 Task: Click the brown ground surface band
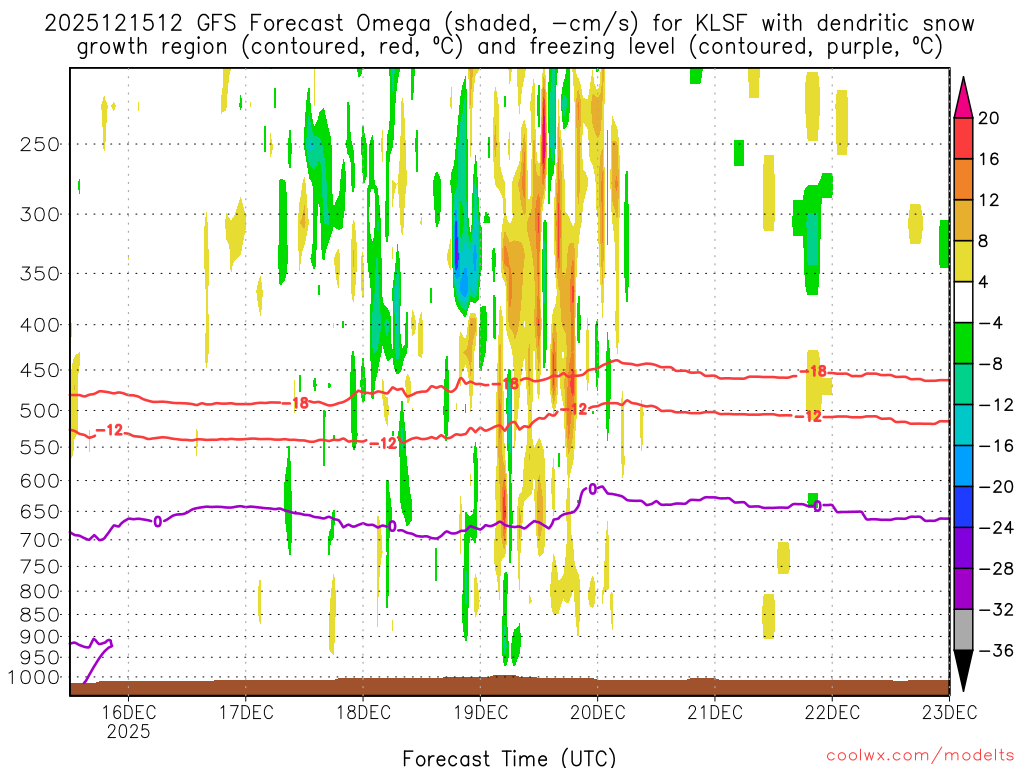point(509,687)
